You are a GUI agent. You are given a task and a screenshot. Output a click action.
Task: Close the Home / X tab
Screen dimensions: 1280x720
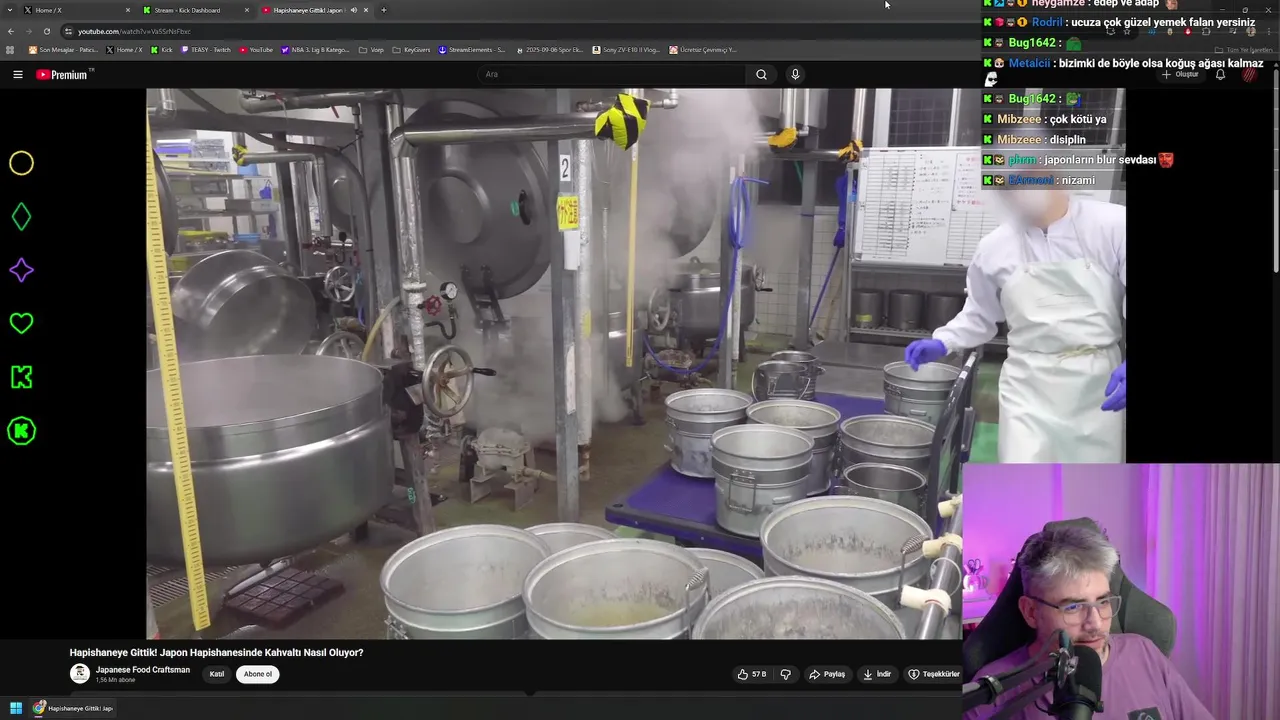(128, 10)
